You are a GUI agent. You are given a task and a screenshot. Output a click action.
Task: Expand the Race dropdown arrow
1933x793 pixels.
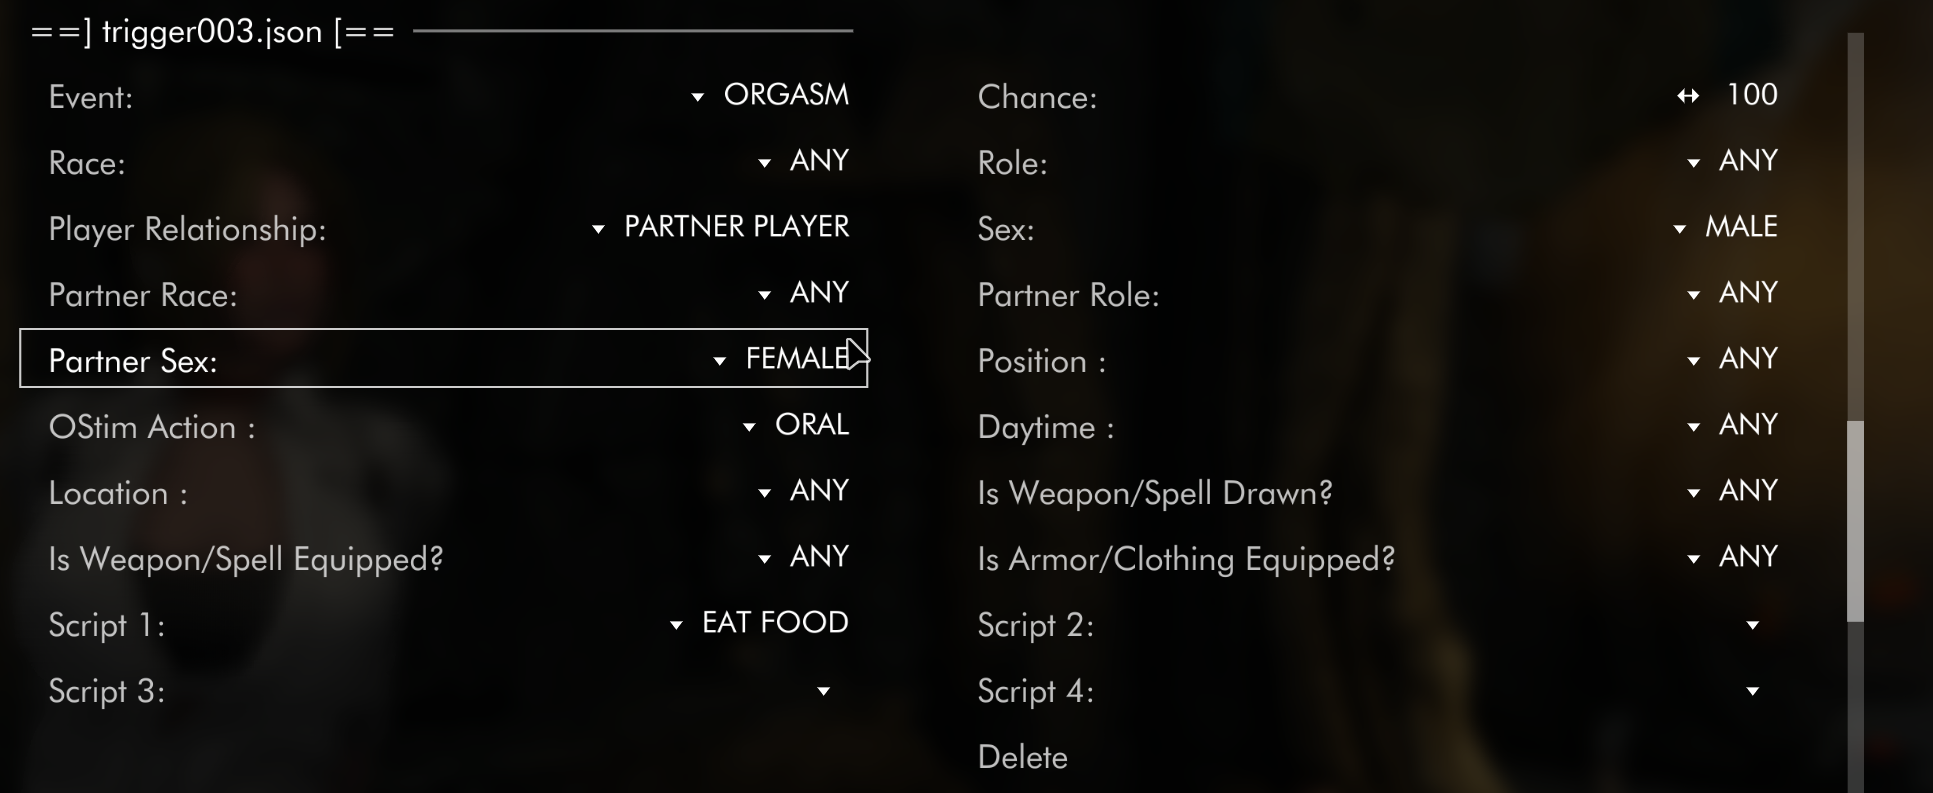tap(764, 163)
